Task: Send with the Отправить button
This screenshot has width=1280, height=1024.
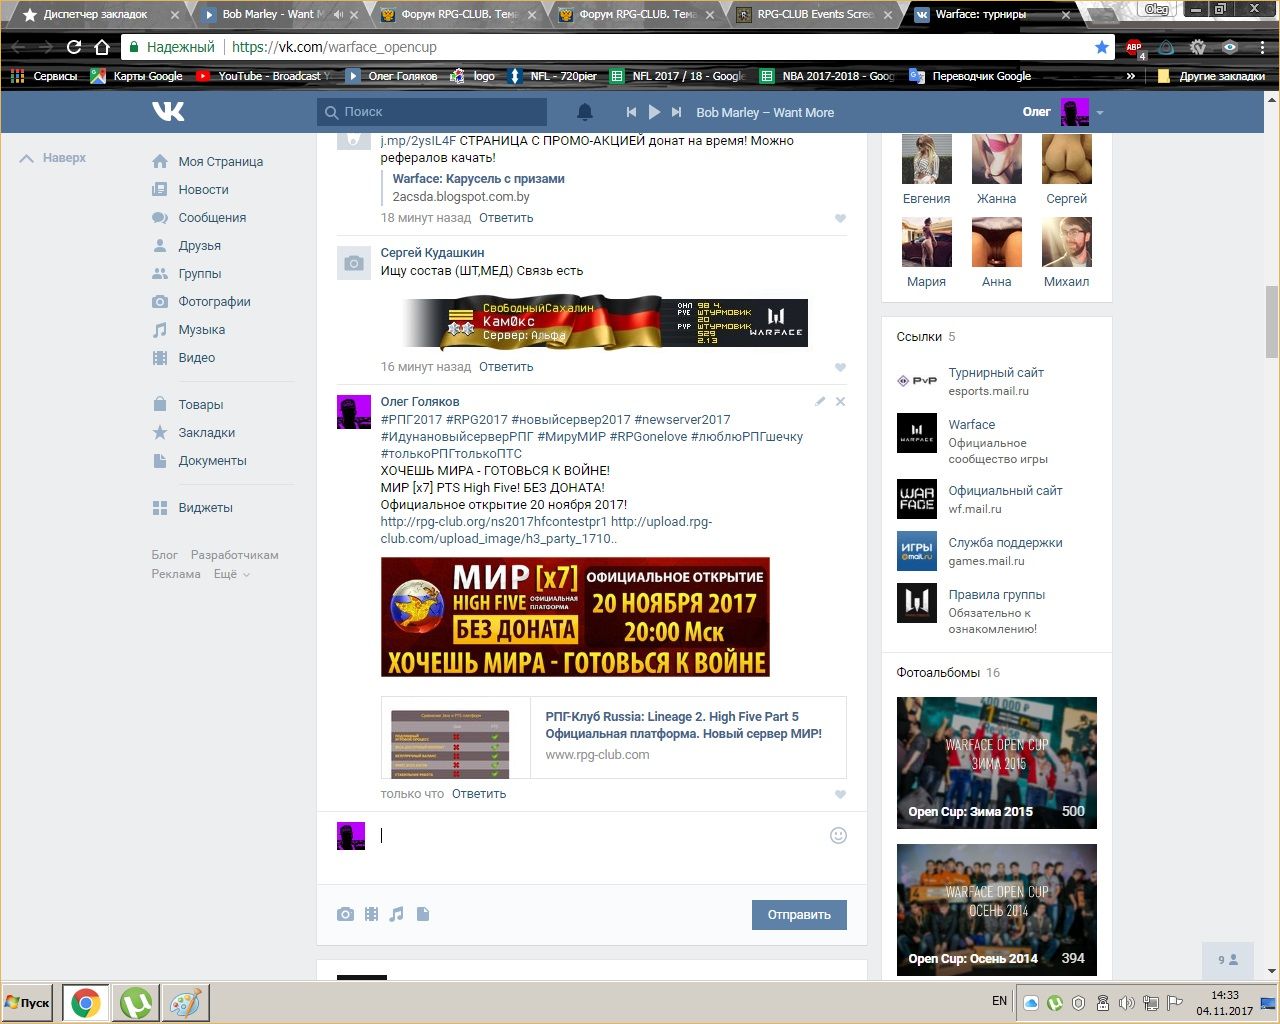Action: pyautogui.click(x=799, y=914)
